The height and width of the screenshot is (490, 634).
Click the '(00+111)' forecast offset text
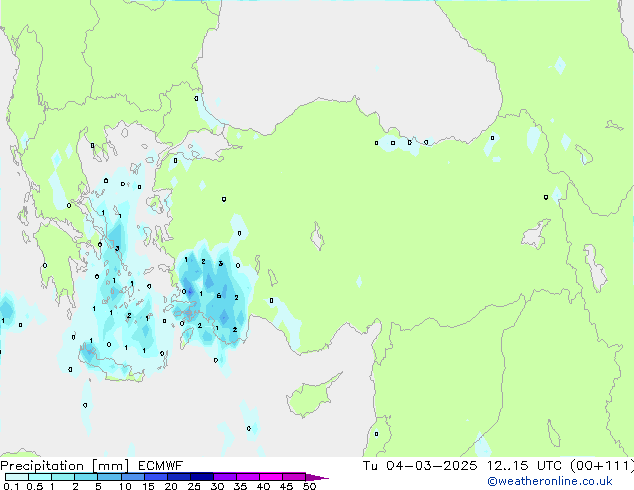[x=602, y=466]
